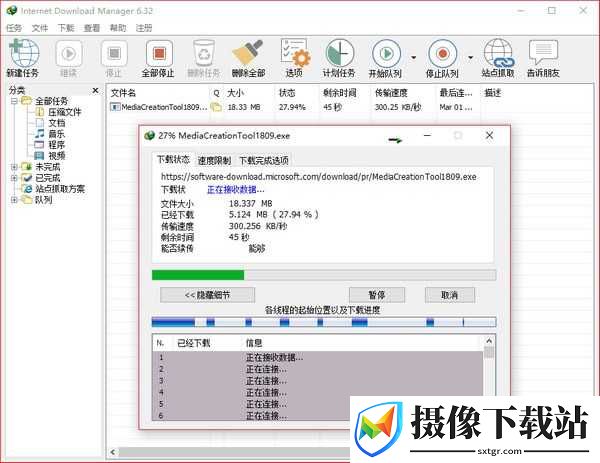Select thread 3 row in list
Image resolution: width=600 pixels, height=463 pixels.
click(318, 381)
